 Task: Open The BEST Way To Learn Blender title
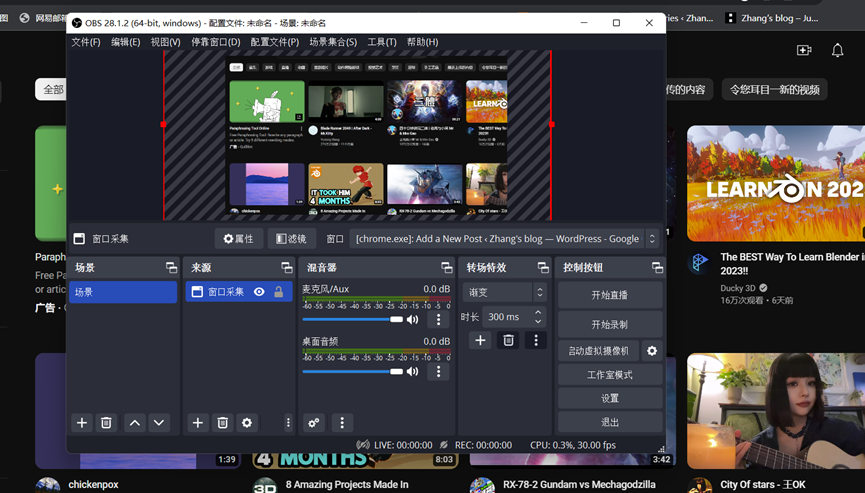792,264
